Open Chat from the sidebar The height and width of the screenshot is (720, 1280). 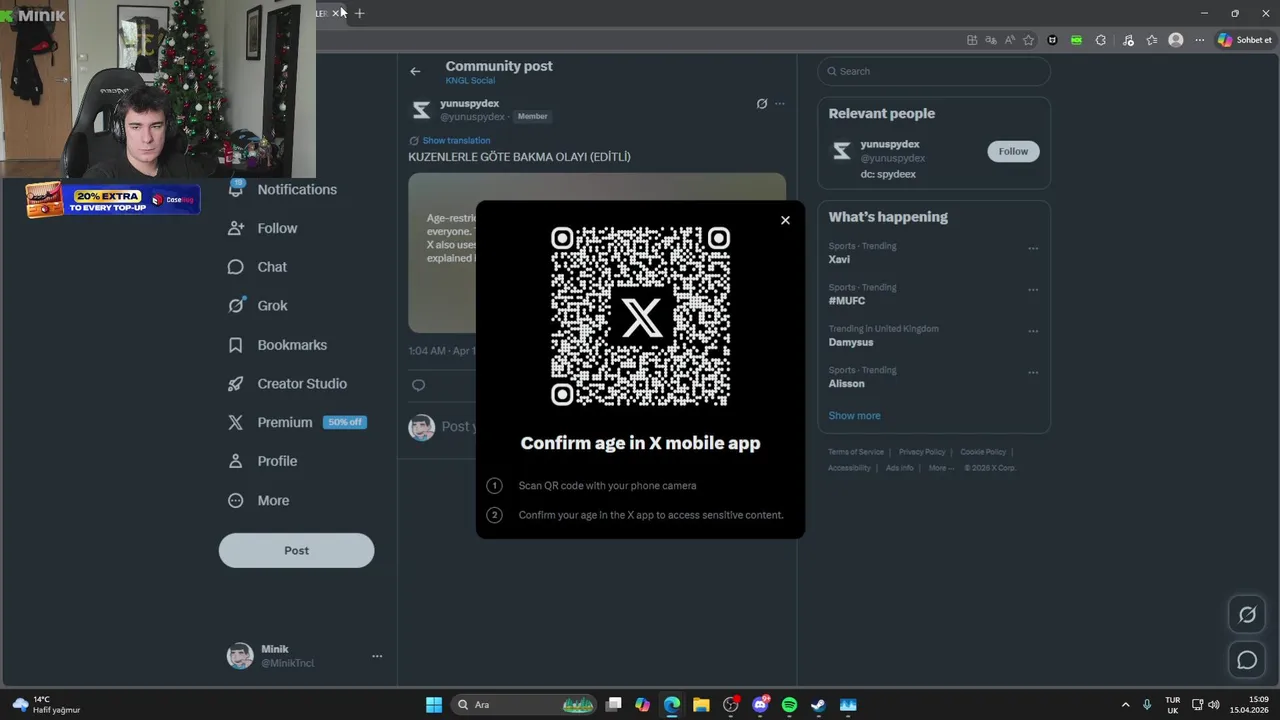click(x=258, y=267)
